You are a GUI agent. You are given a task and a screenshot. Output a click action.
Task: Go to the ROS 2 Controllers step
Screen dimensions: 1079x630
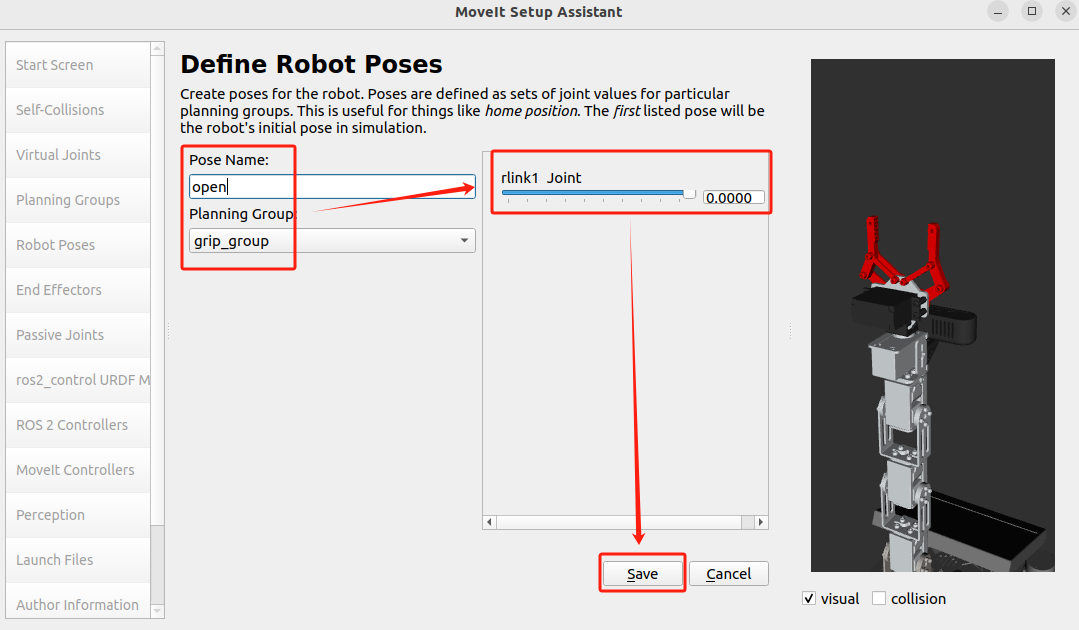click(x=78, y=425)
